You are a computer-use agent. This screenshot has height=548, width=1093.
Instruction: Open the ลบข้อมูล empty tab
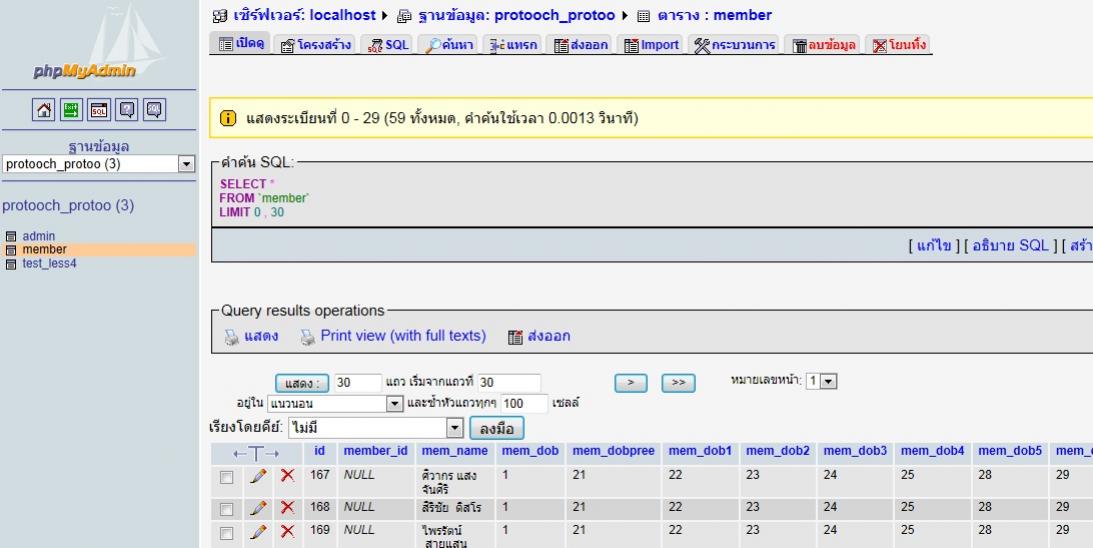[823, 45]
